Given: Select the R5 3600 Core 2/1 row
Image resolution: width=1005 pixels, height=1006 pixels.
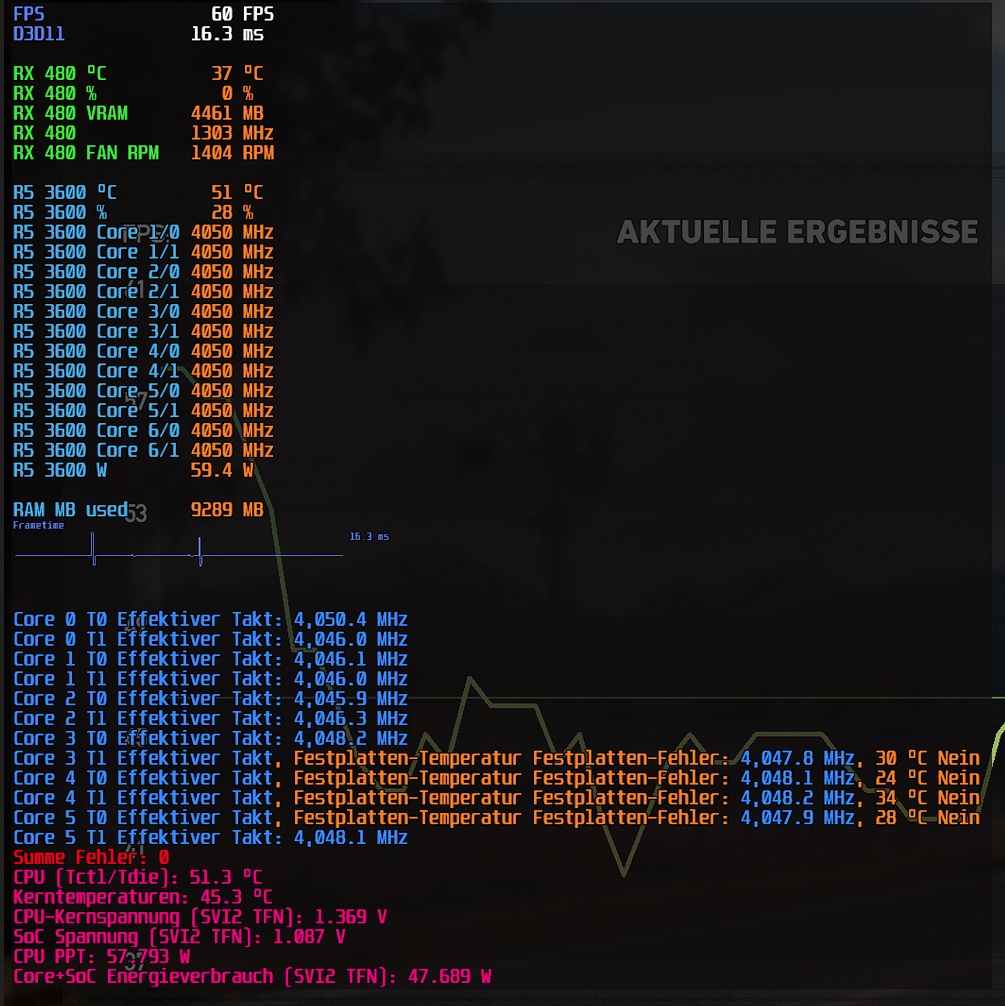Looking at the screenshot, I should click(144, 292).
